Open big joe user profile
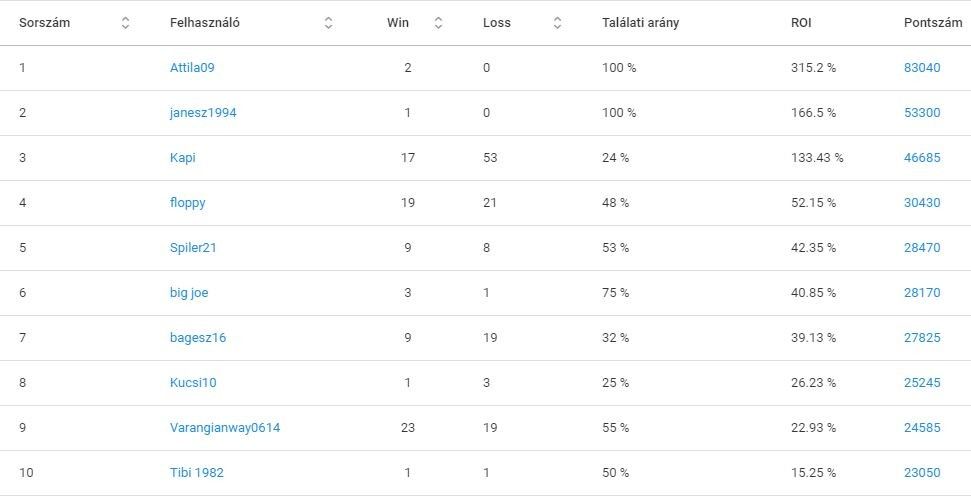 (189, 293)
